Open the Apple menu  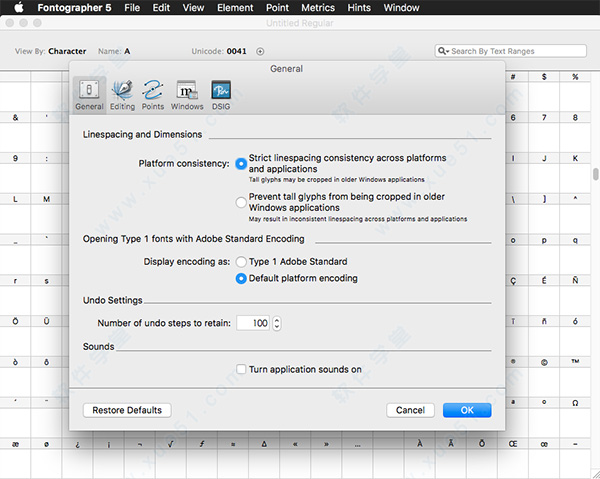click(18, 7)
